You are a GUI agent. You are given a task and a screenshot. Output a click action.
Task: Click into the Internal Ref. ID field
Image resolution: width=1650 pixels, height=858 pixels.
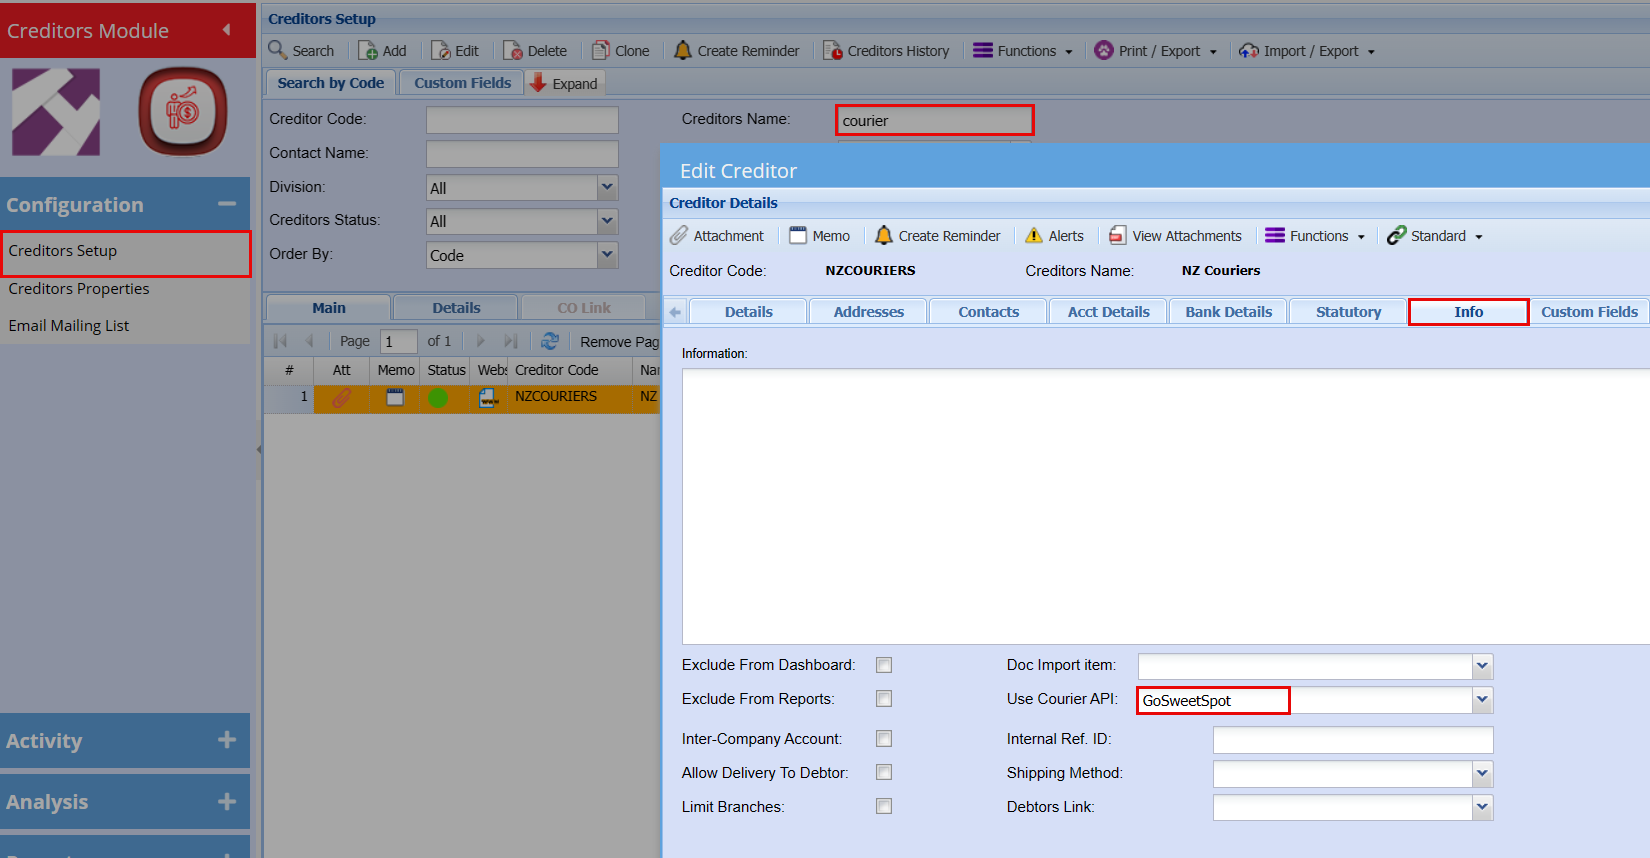[x=1352, y=740]
